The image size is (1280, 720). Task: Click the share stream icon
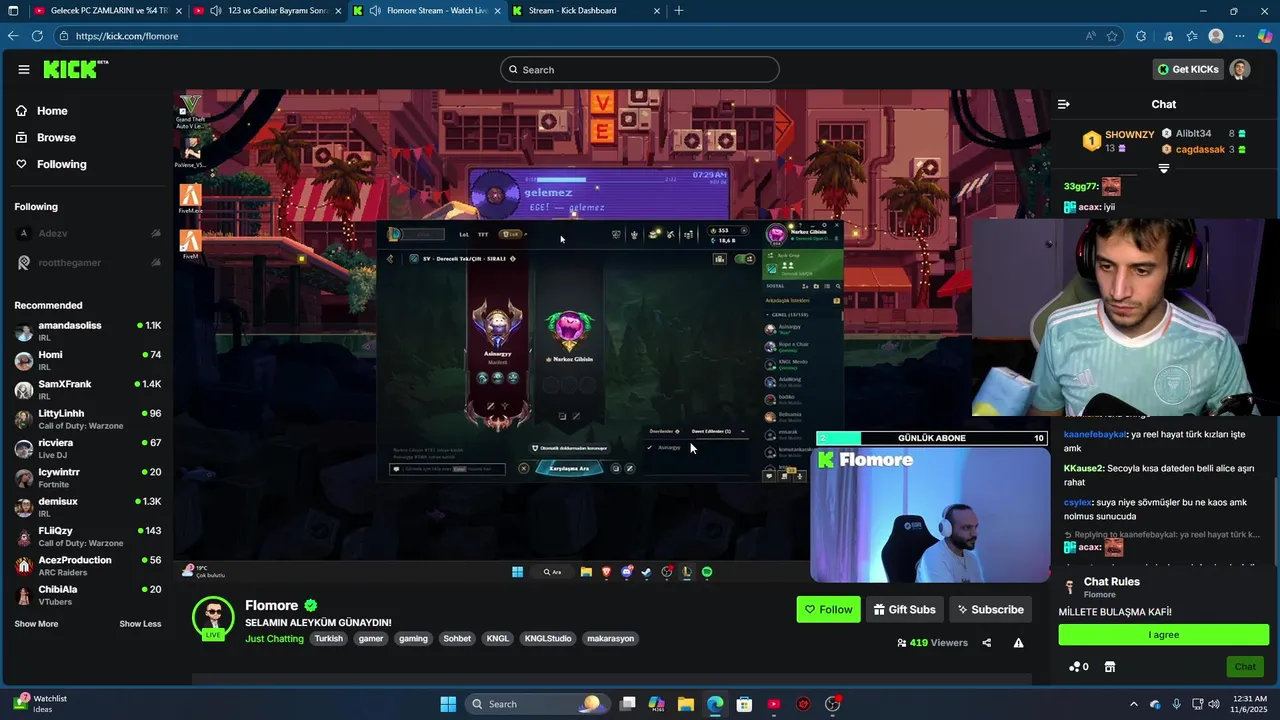[x=986, y=643]
